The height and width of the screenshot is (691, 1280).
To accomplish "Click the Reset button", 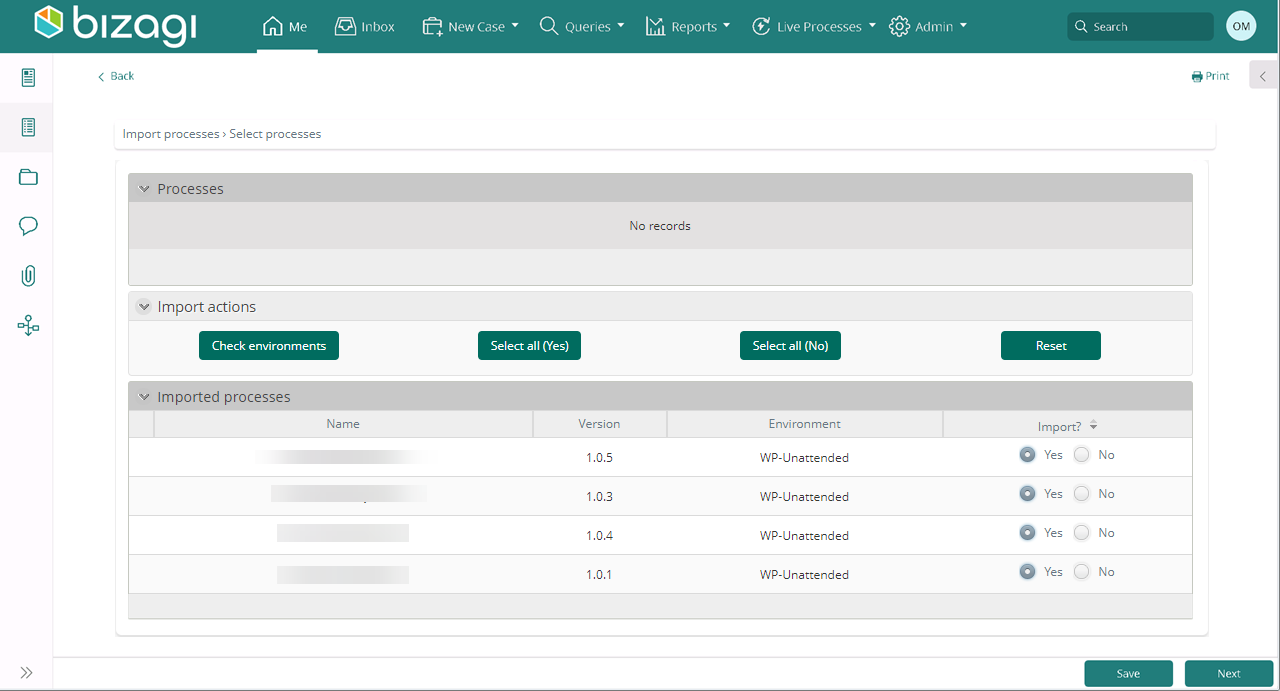I will tap(1051, 346).
